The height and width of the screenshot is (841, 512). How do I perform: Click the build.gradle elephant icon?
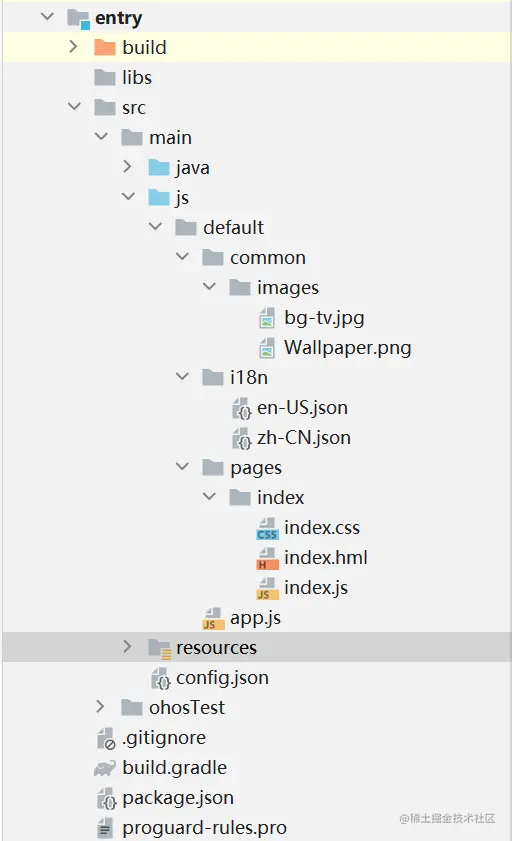point(105,769)
